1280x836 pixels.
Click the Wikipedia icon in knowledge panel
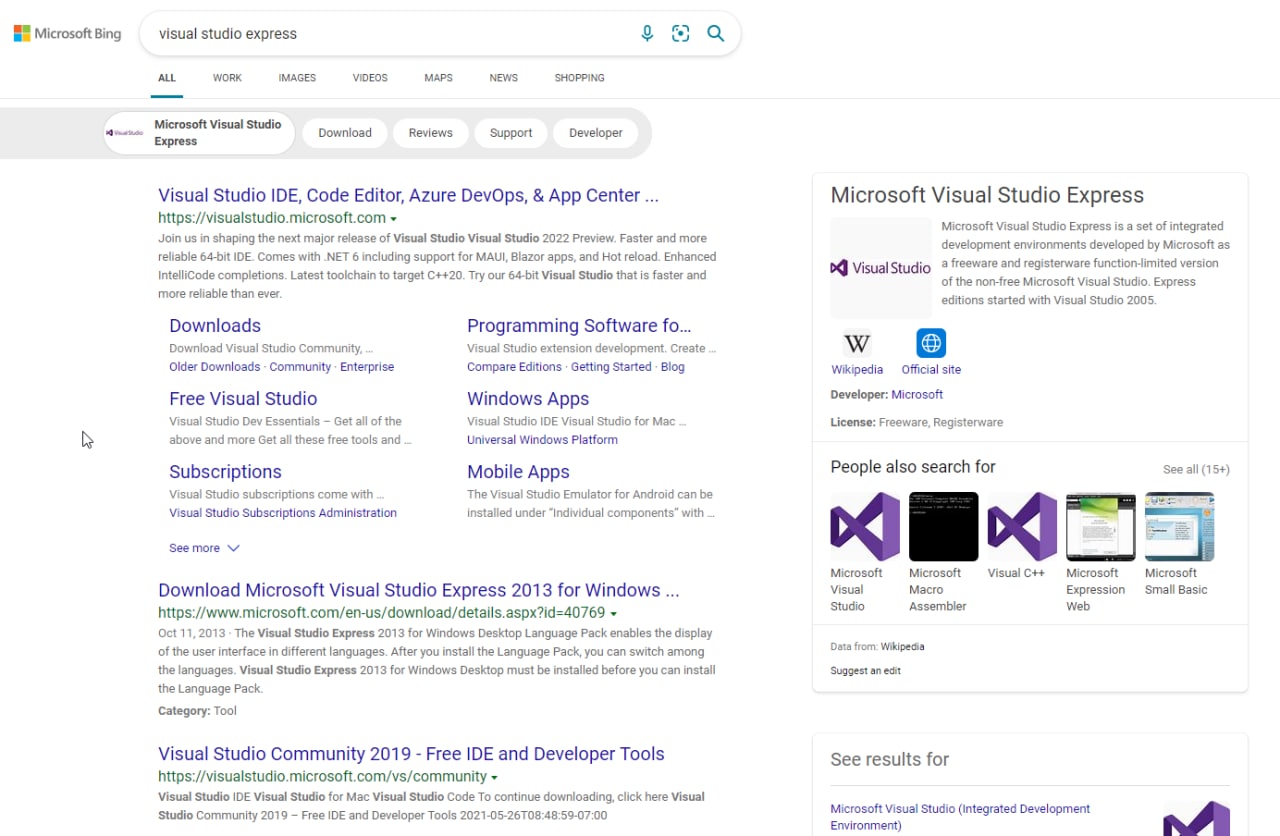tap(857, 343)
